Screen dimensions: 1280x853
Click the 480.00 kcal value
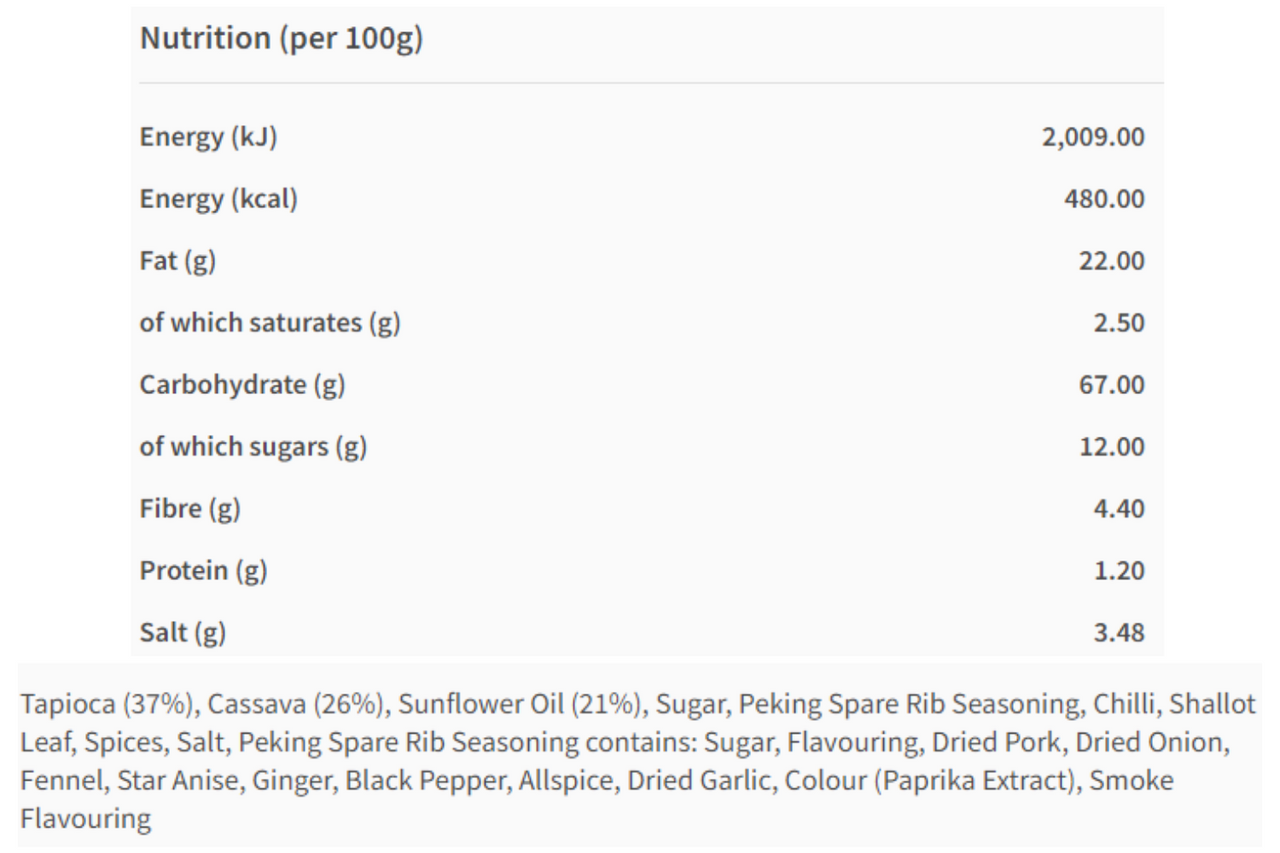click(x=1104, y=199)
